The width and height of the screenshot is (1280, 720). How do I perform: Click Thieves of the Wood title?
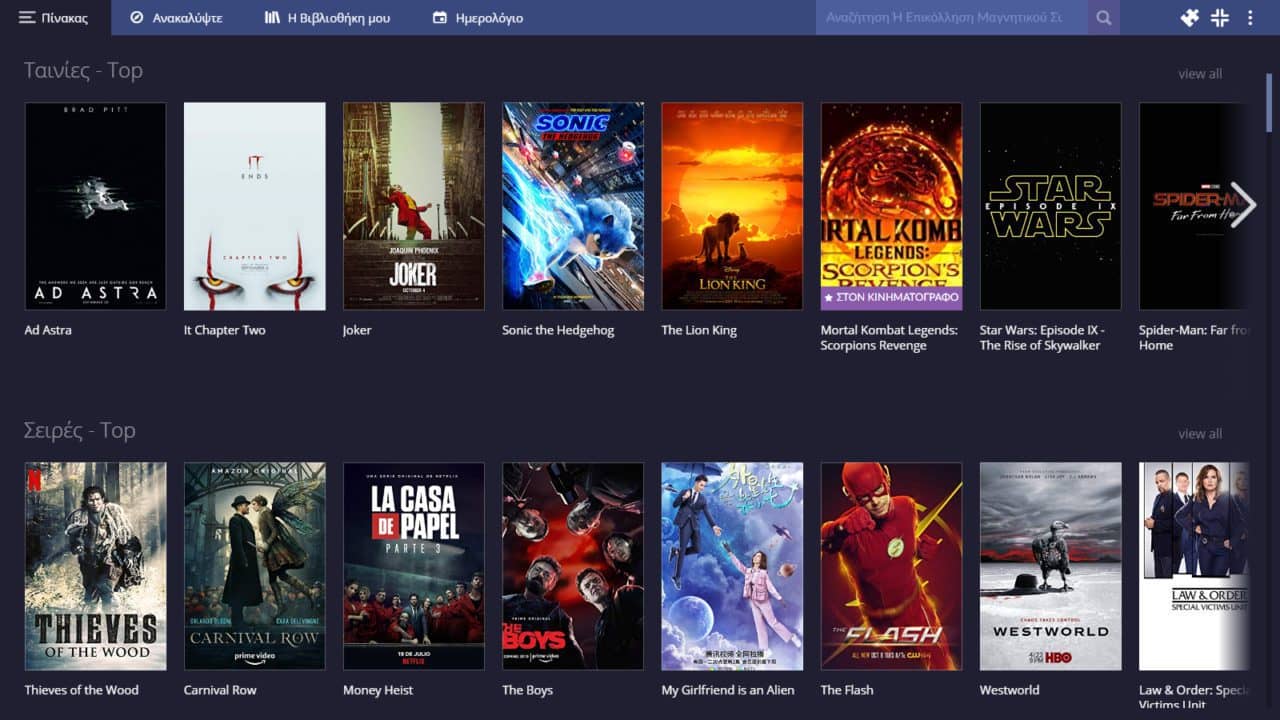[x=81, y=690]
